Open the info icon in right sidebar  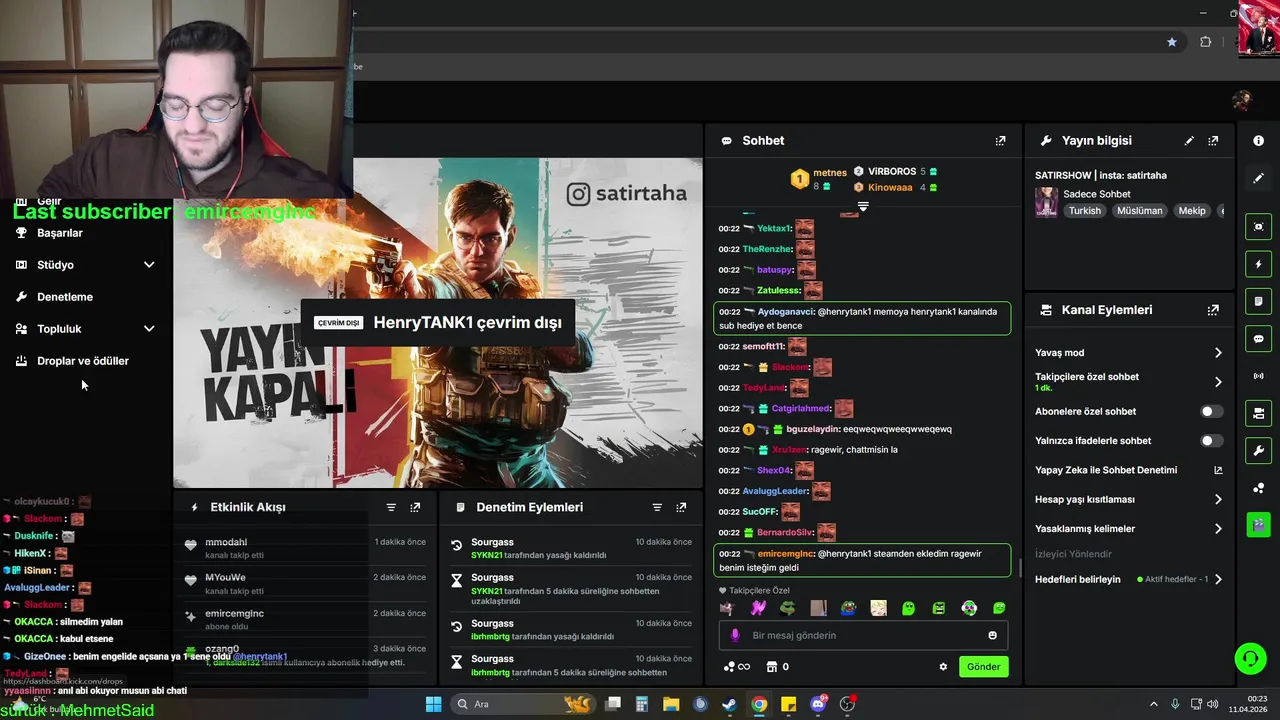pyautogui.click(x=1258, y=141)
